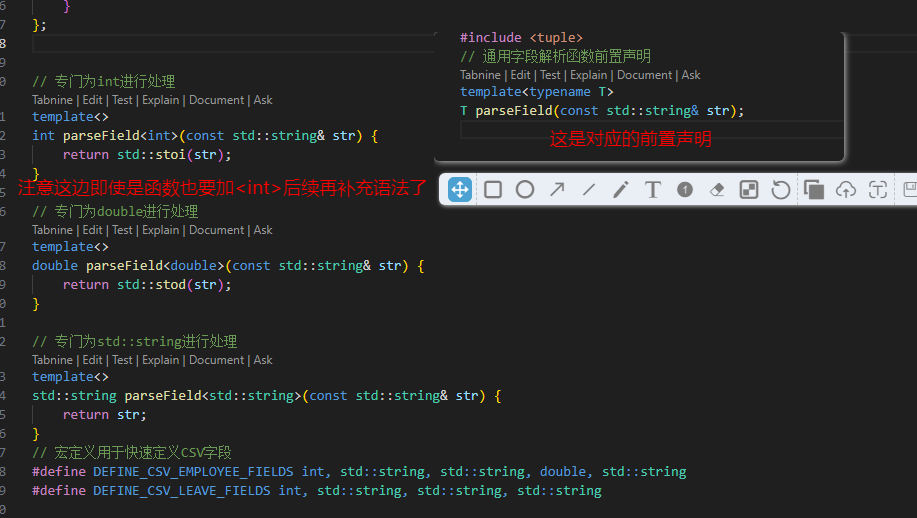Click Explain above the int parseField function
The width and height of the screenshot is (917, 518).
click(158, 100)
